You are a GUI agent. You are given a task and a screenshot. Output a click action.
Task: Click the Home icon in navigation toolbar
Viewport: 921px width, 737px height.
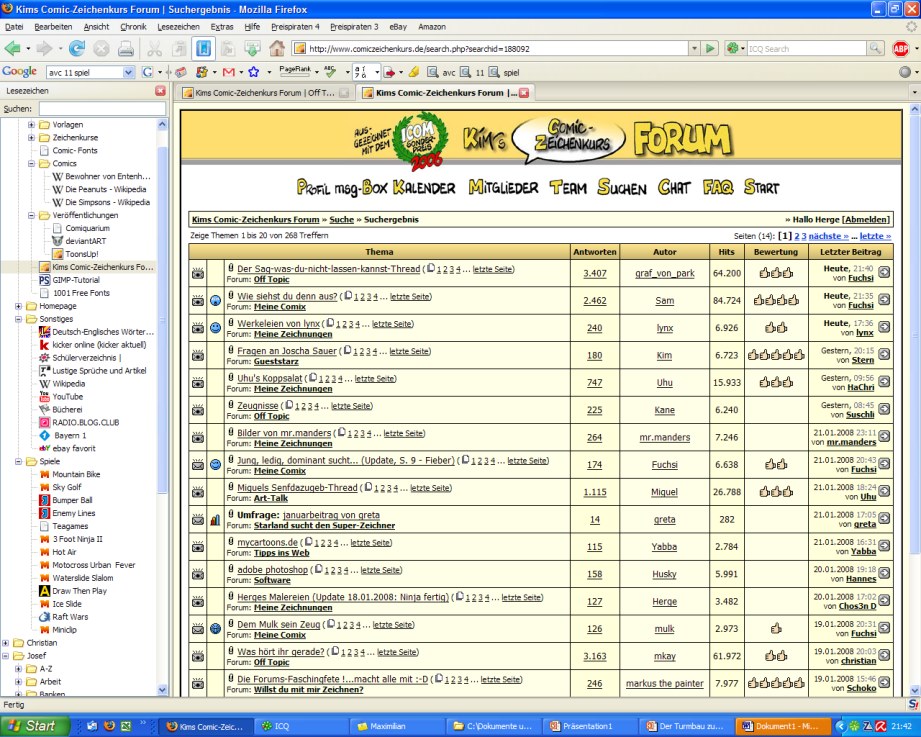coord(277,48)
